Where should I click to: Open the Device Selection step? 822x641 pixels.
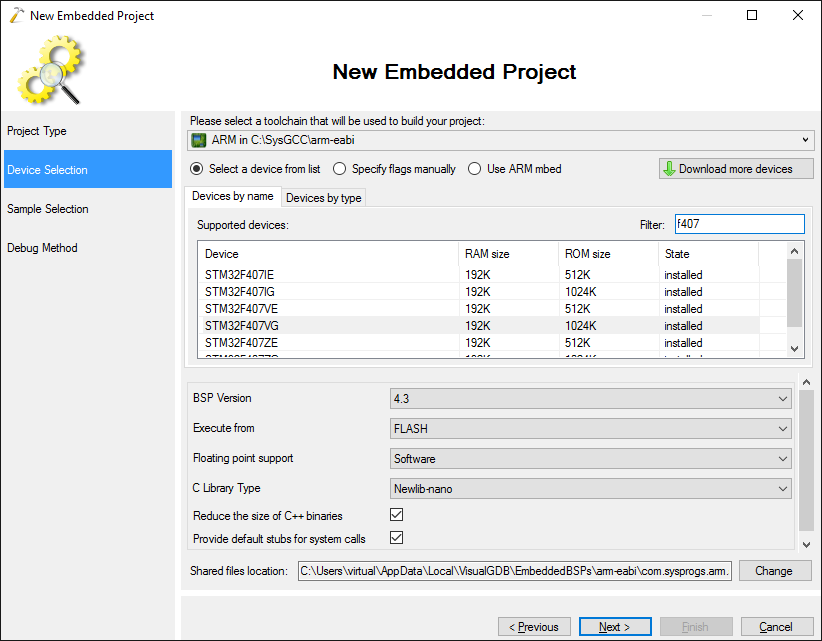click(x=88, y=169)
